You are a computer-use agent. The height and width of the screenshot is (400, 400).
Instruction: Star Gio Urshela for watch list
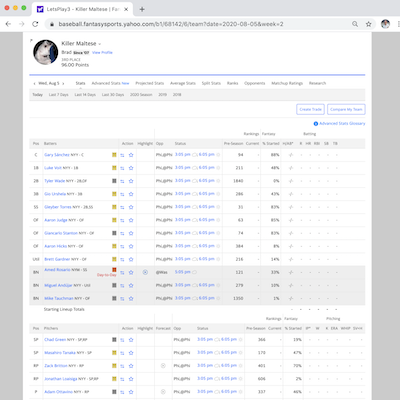(131, 194)
